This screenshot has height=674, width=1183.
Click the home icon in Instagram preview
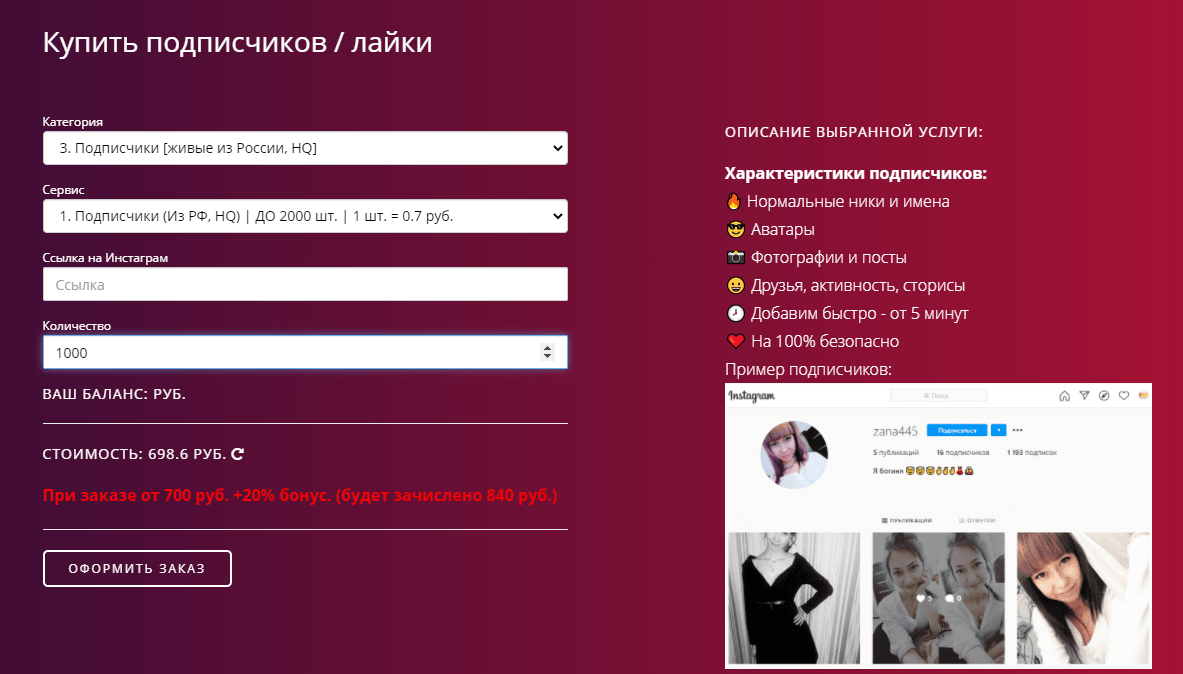pyautogui.click(x=1065, y=395)
